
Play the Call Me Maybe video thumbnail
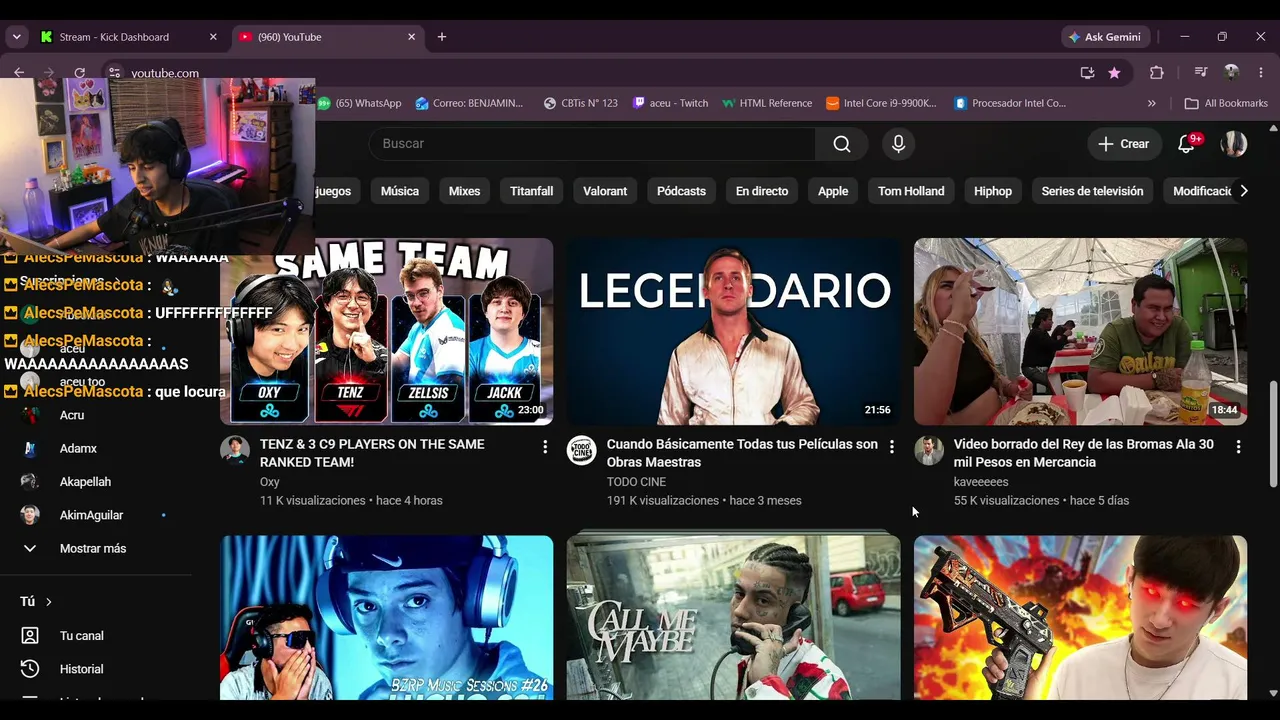coord(733,617)
